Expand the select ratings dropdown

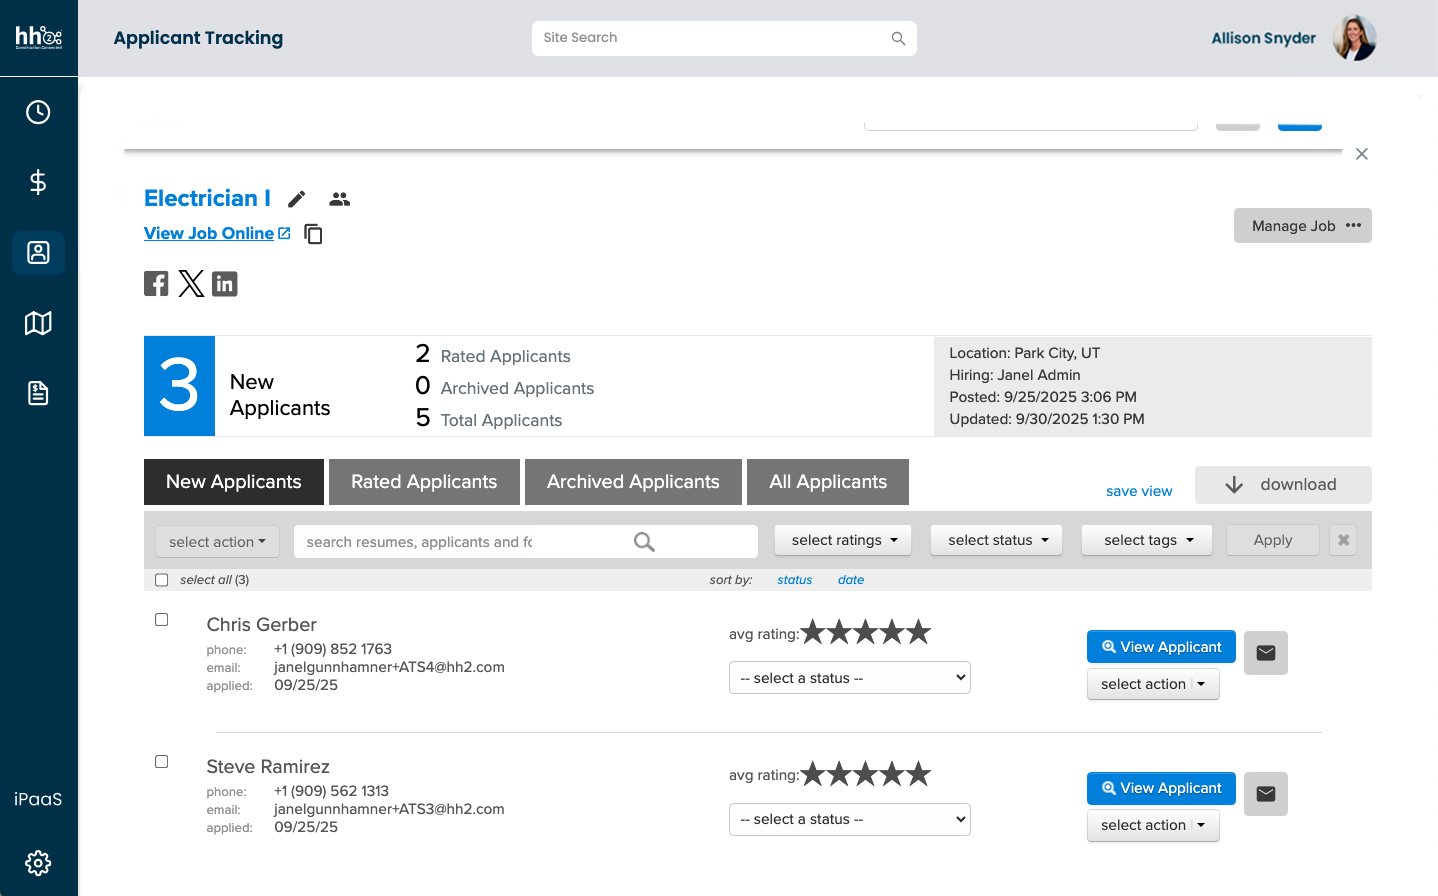tap(843, 540)
